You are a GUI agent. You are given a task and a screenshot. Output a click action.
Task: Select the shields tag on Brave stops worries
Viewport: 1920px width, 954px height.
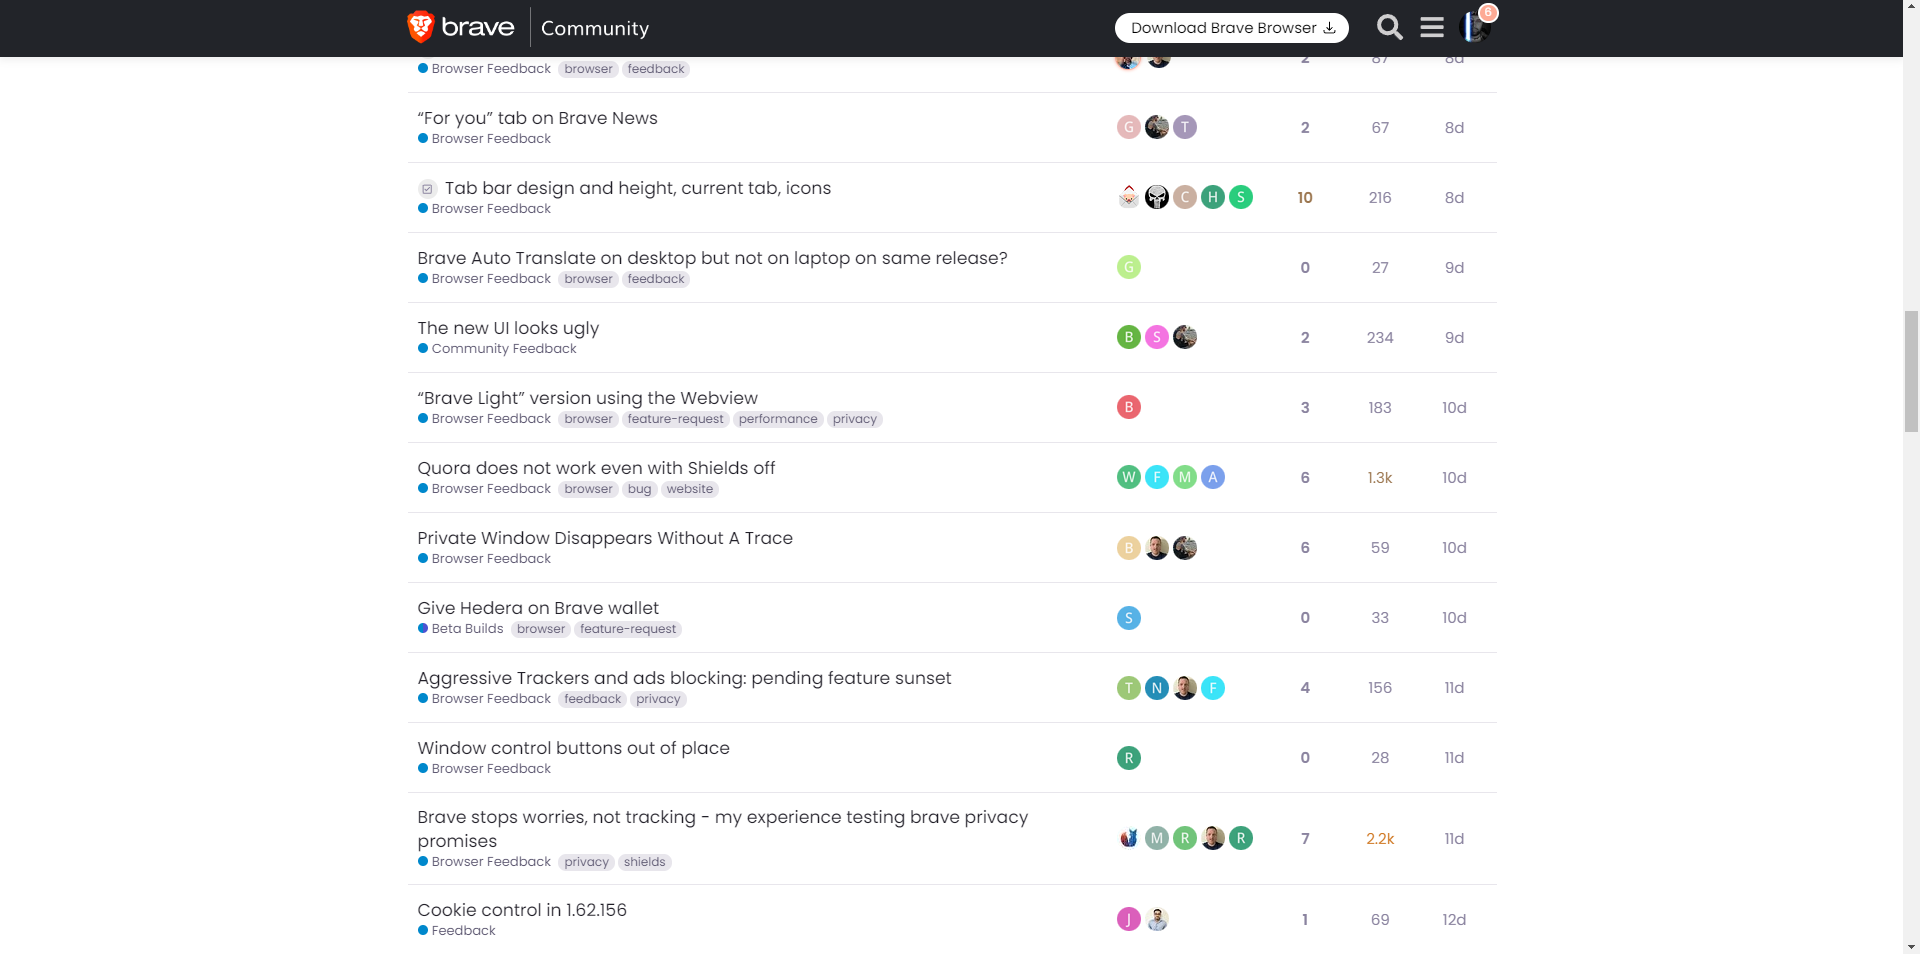click(x=644, y=862)
